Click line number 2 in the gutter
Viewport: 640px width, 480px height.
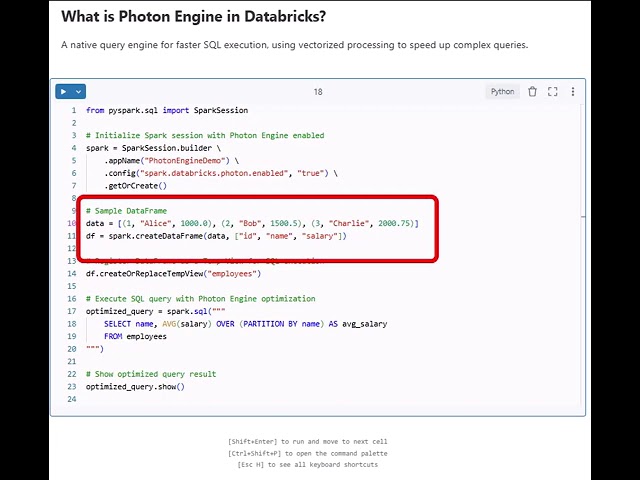point(74,123)
